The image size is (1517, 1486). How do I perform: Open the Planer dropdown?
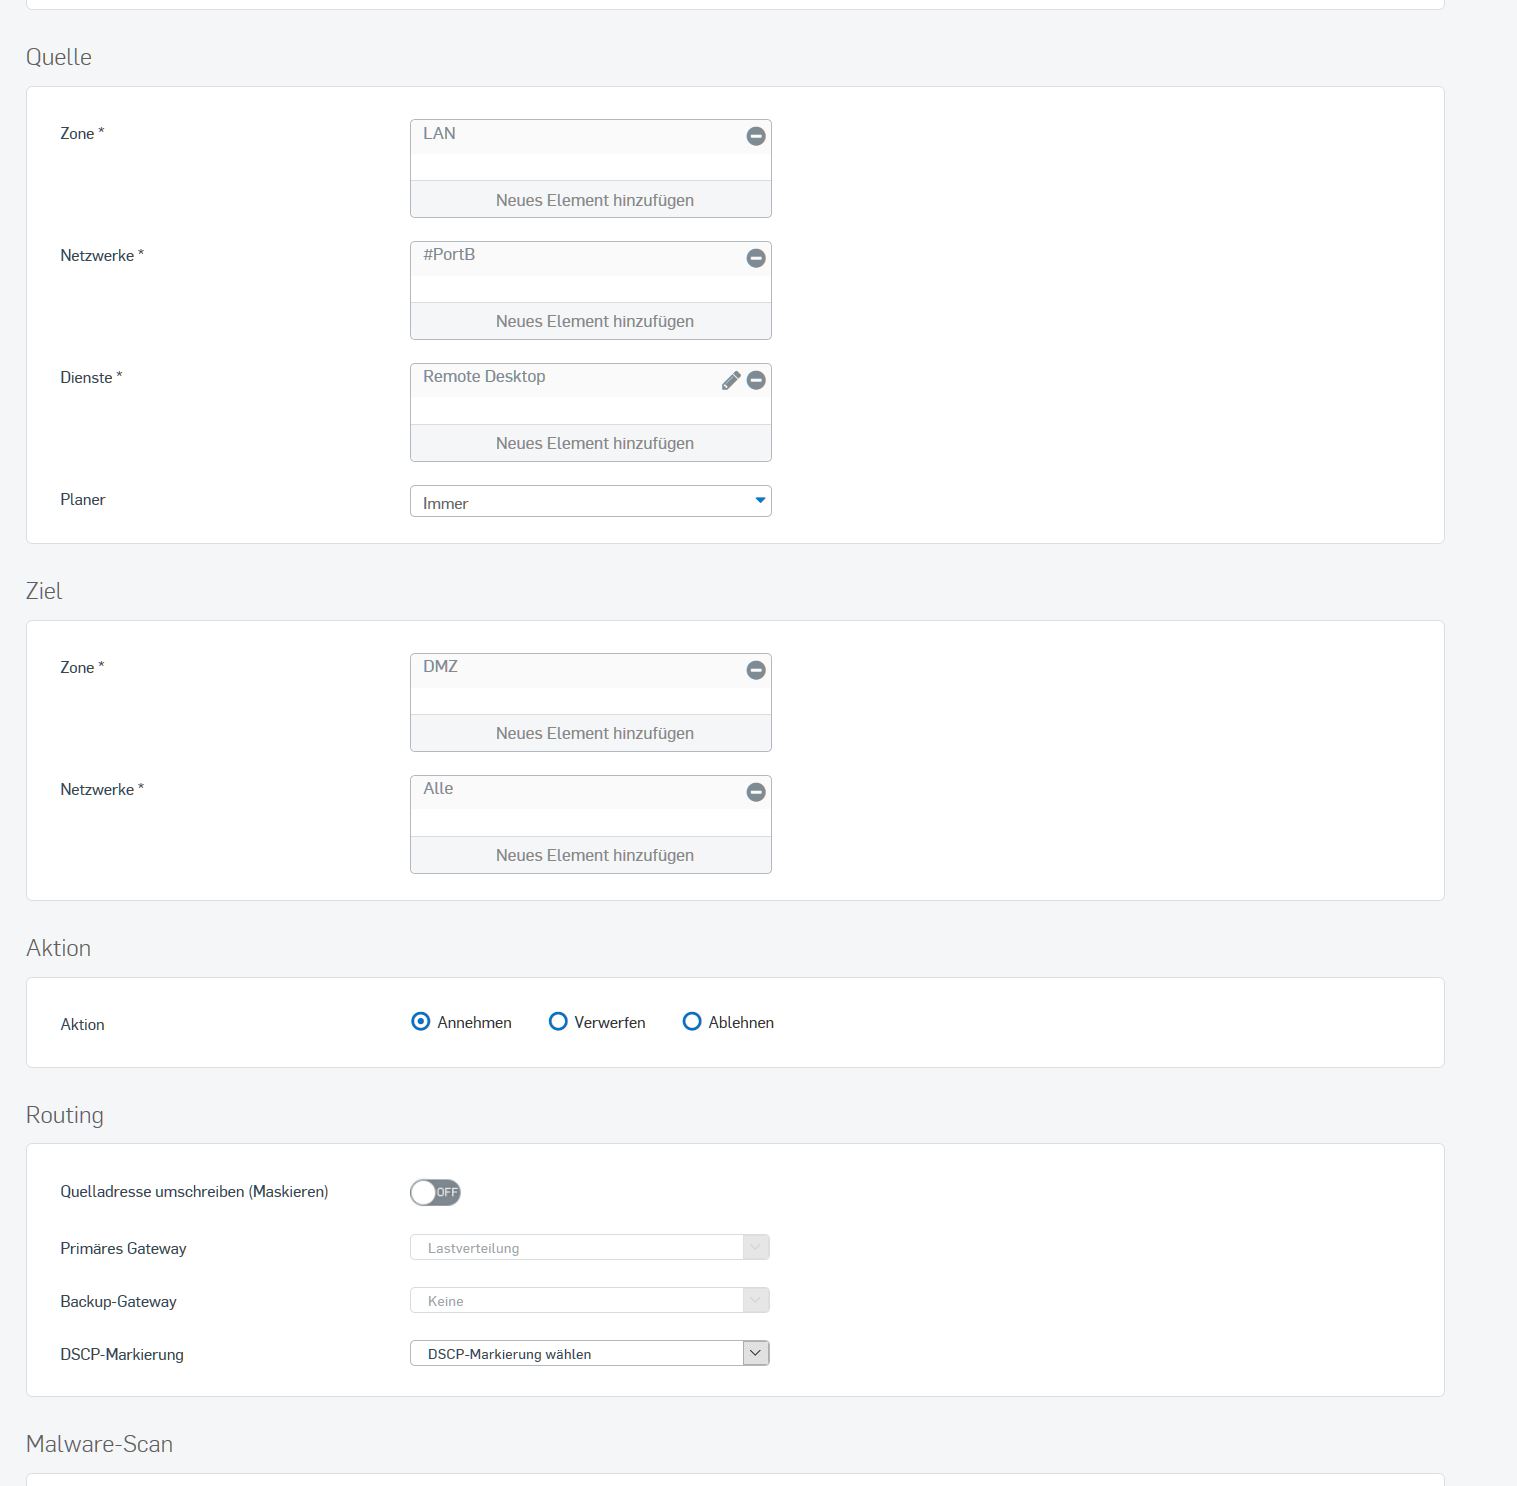(591, 501)
